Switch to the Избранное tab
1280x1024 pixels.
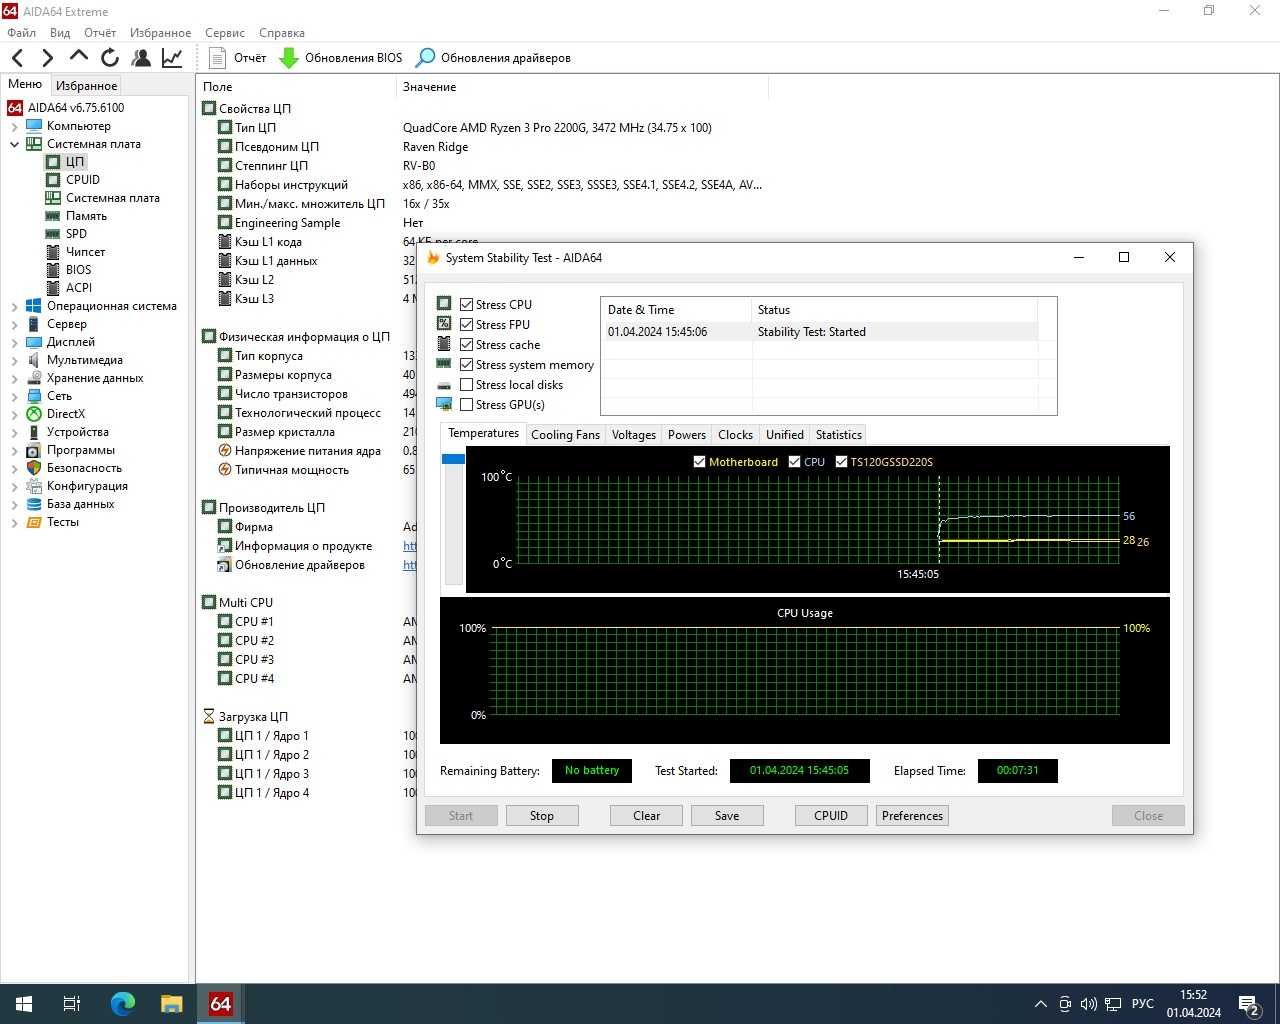[86, 86]
